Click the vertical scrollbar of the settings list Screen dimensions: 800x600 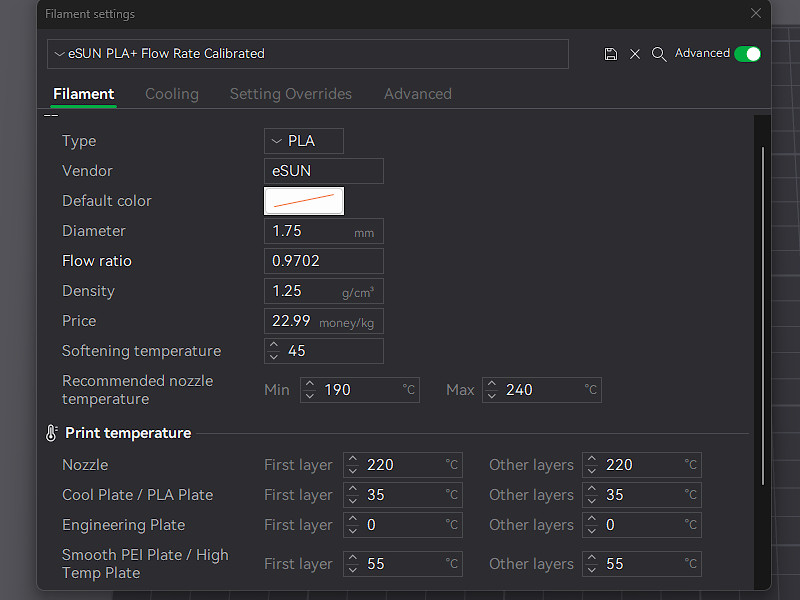763,316
